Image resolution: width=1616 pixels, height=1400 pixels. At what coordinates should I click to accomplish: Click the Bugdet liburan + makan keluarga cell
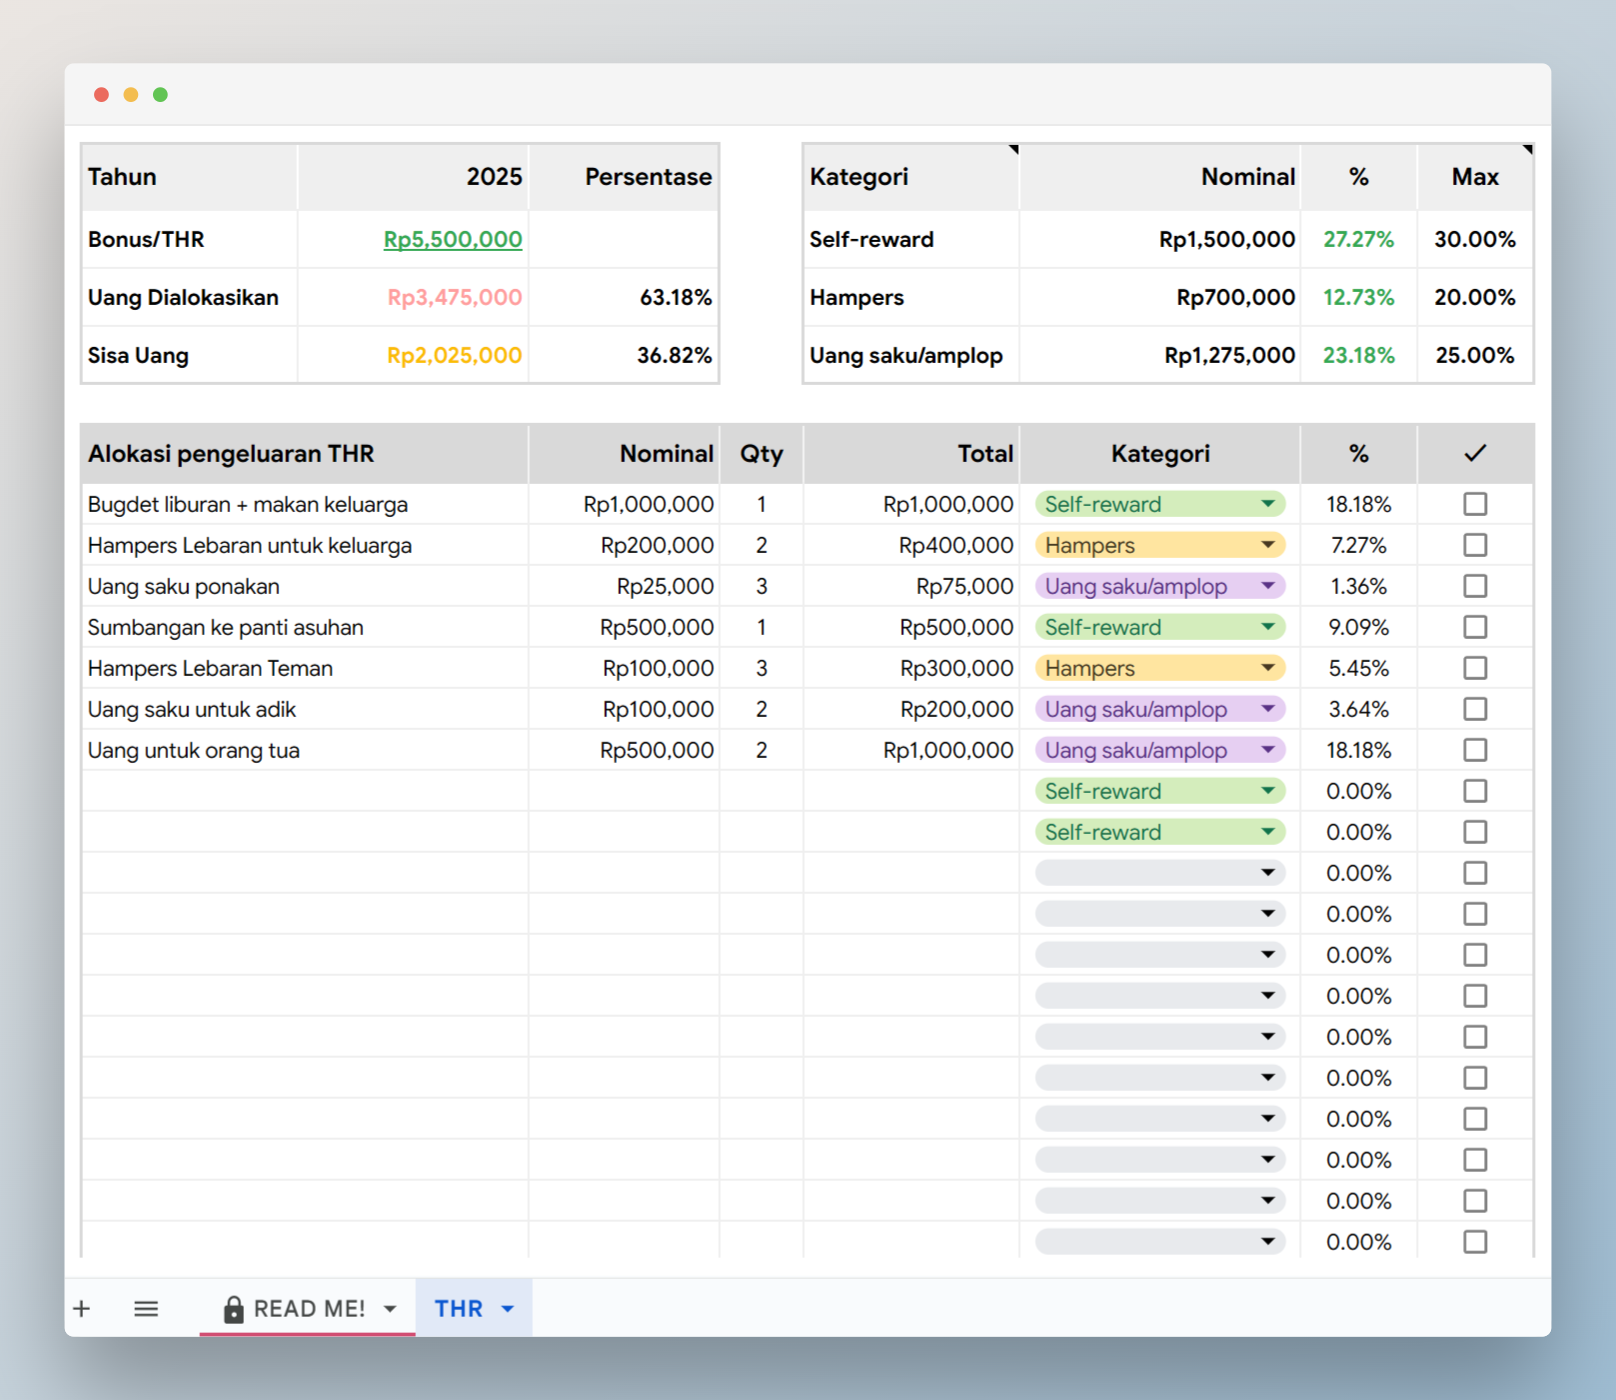(x=304, y=504)
